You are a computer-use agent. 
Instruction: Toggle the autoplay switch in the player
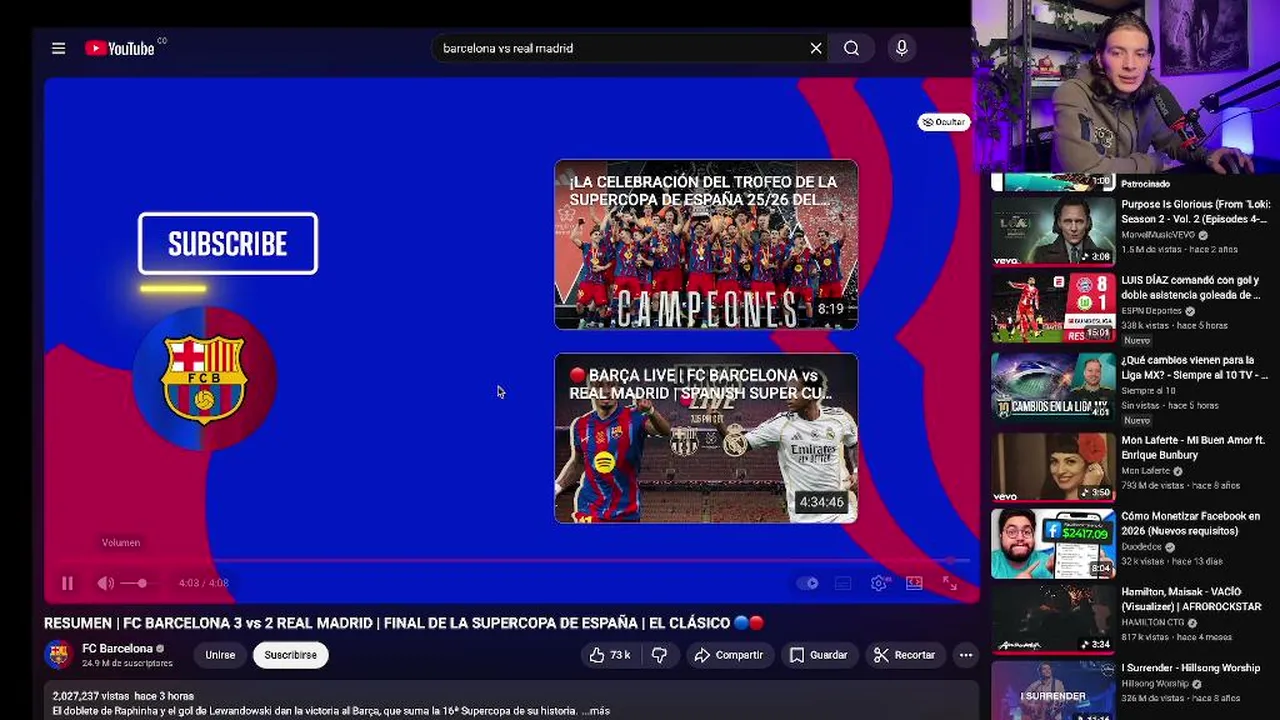coord(810,583)
